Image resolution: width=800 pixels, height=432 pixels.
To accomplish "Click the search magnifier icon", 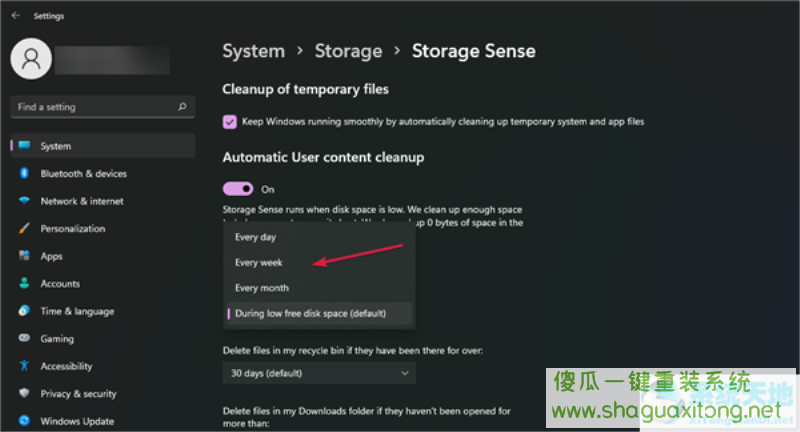I will point(182,107).
